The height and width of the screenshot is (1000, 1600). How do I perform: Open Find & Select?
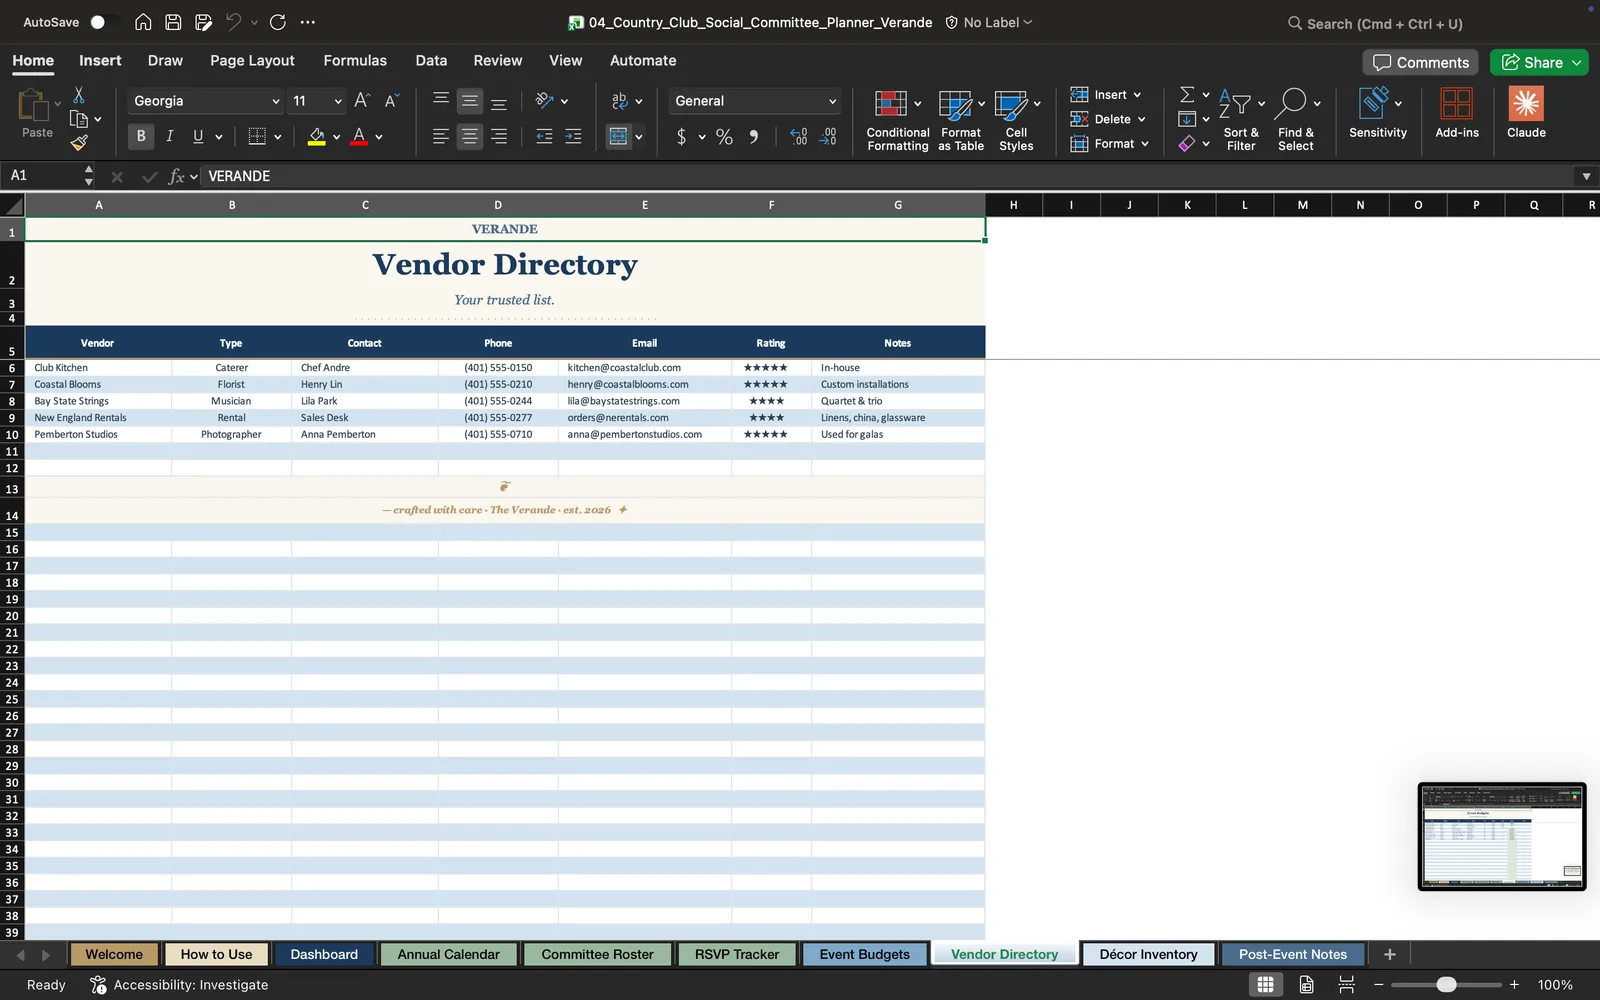[1296, 120]
